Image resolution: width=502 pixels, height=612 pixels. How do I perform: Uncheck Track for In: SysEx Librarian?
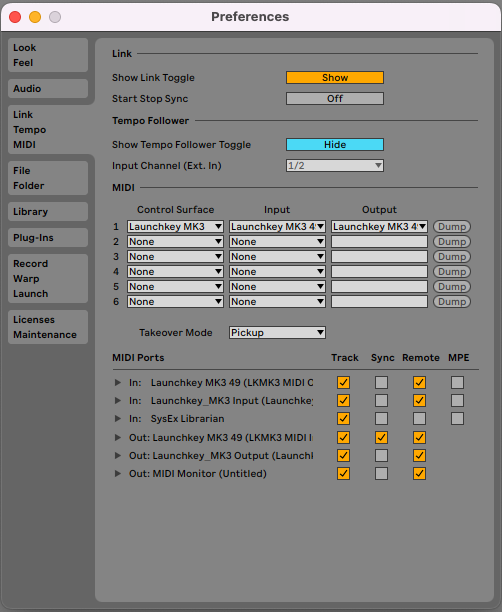[x=344, y=418]
